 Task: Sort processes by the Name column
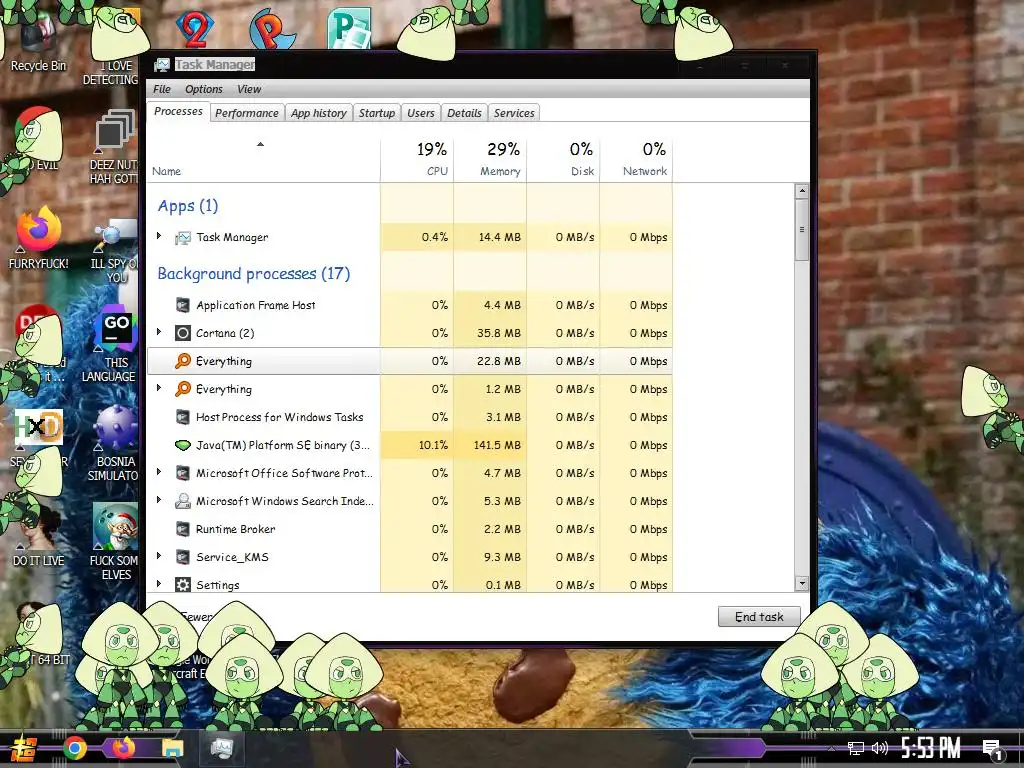coord(263,159)
